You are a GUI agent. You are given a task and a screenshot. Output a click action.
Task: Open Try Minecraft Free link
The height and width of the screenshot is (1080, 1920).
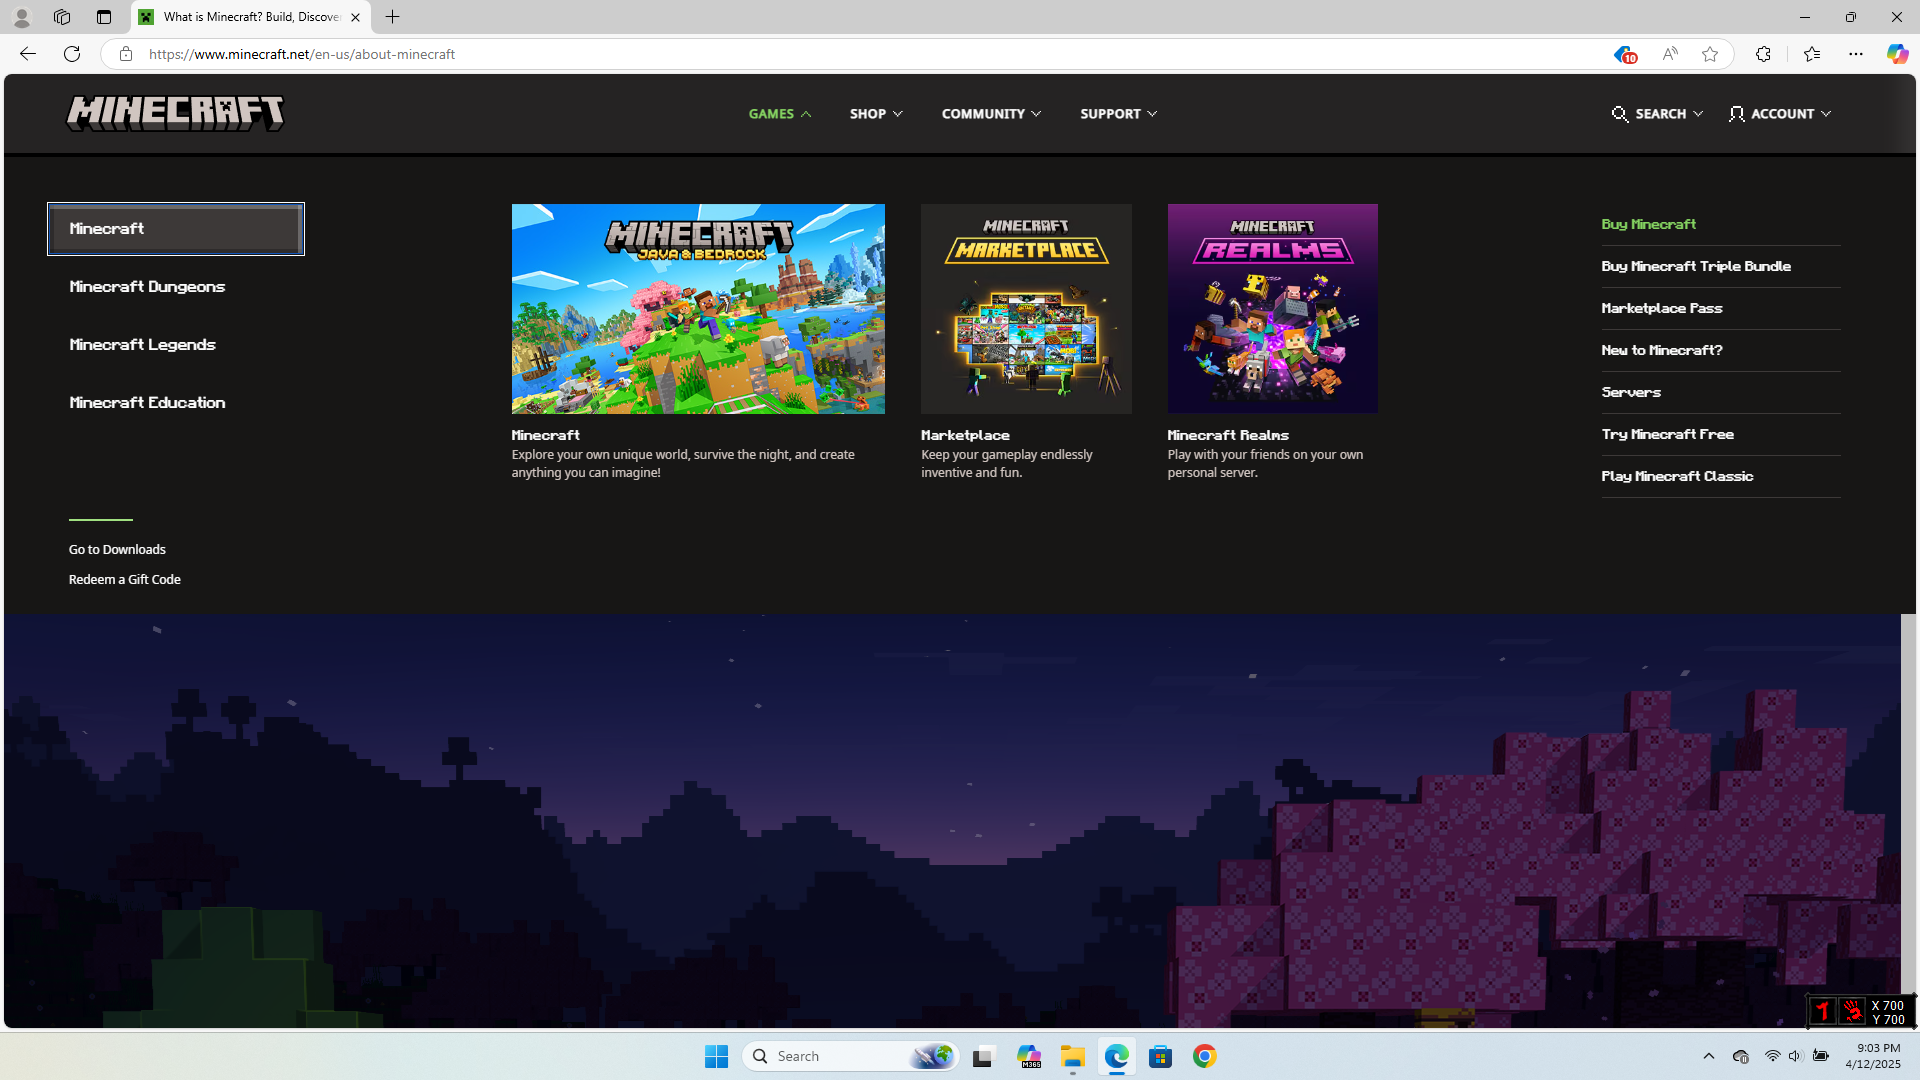pyautogui.click(x=1667, y=434)
